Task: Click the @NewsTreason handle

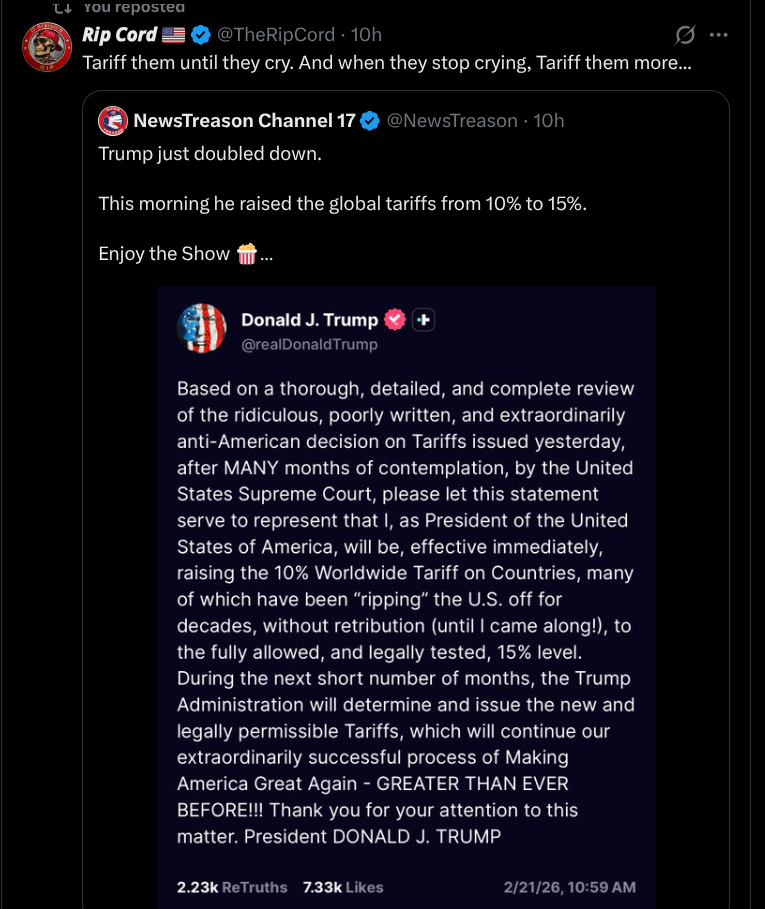Action: (x=452, y=121)
